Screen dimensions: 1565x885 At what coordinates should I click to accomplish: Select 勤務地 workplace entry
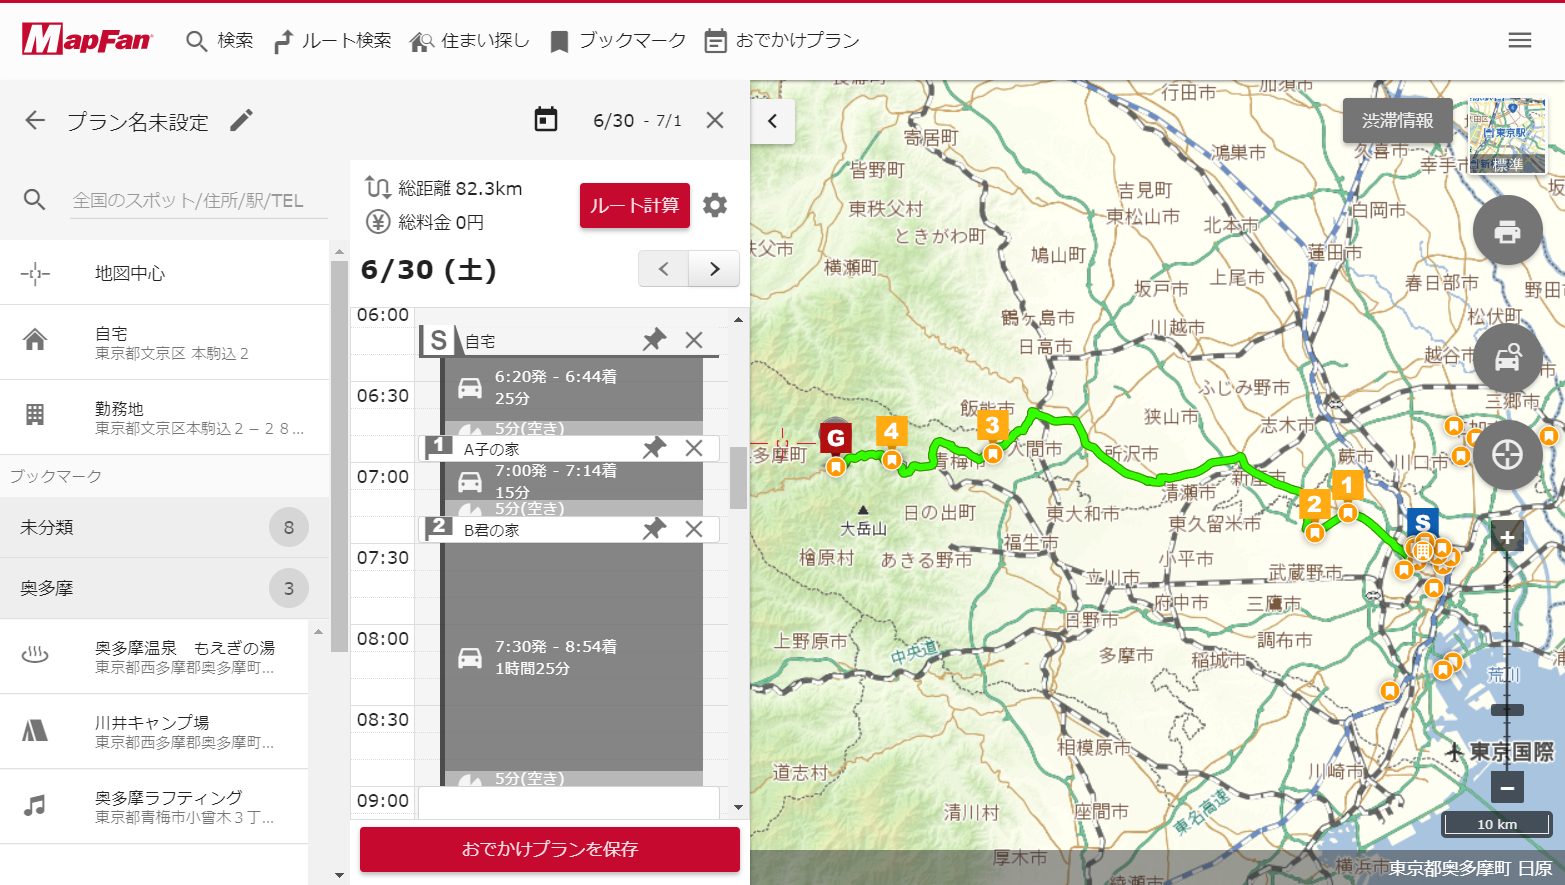[x=164, y=417]
